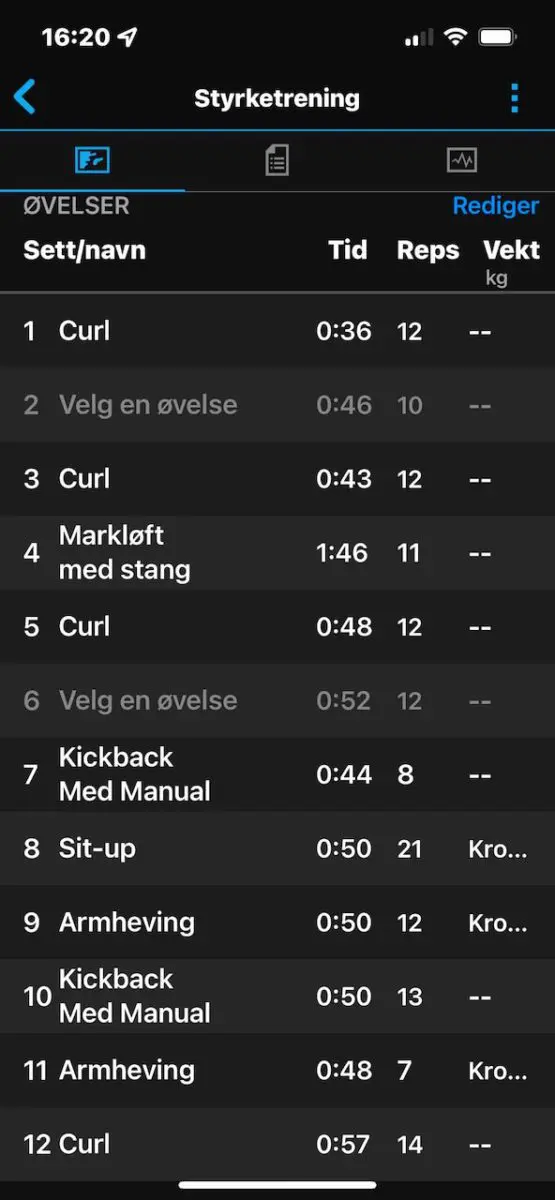The width and height of the screenshot is (555, 1200).
Task: Tap truncated weight value on set 9 Armheving
Action: coord(497,922)
